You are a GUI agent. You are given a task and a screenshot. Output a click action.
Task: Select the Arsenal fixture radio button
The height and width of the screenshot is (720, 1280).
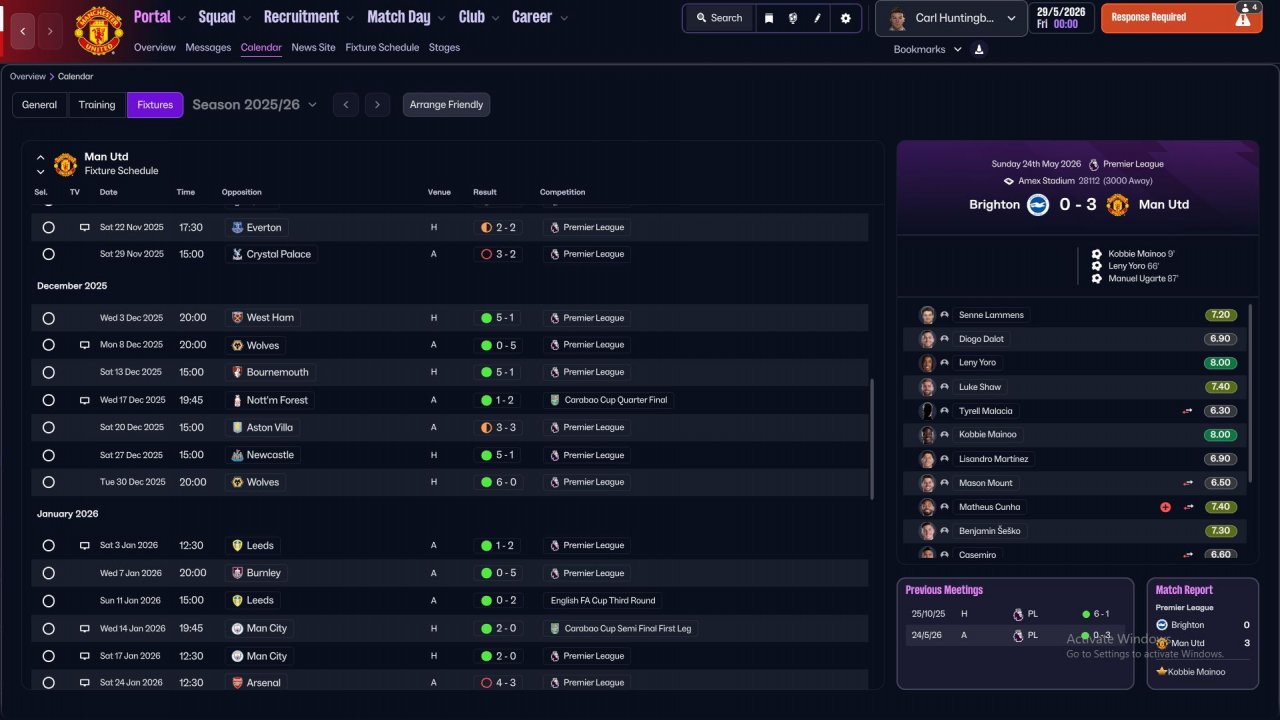coord(48,683)
